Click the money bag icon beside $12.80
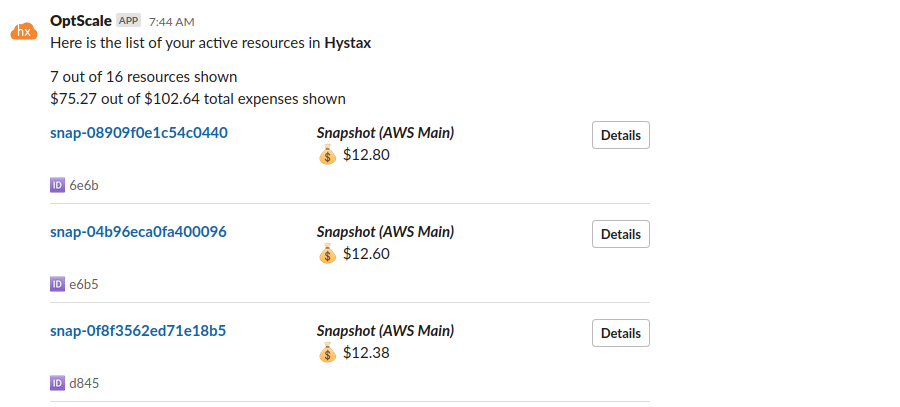The width and height of the screenshot is (900, 407). point(327,155)
